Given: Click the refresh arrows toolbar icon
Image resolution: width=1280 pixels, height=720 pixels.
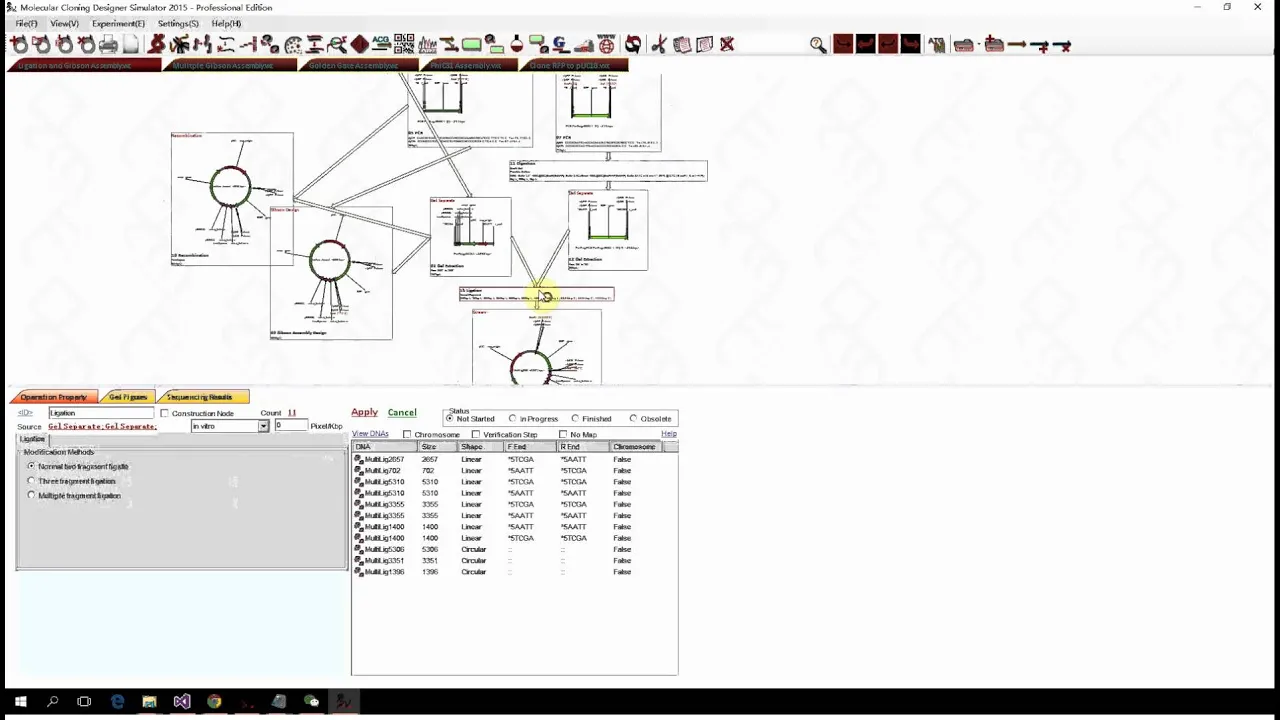Looking at the screenshot, I should pyautogui.click(x=633, y=44).
